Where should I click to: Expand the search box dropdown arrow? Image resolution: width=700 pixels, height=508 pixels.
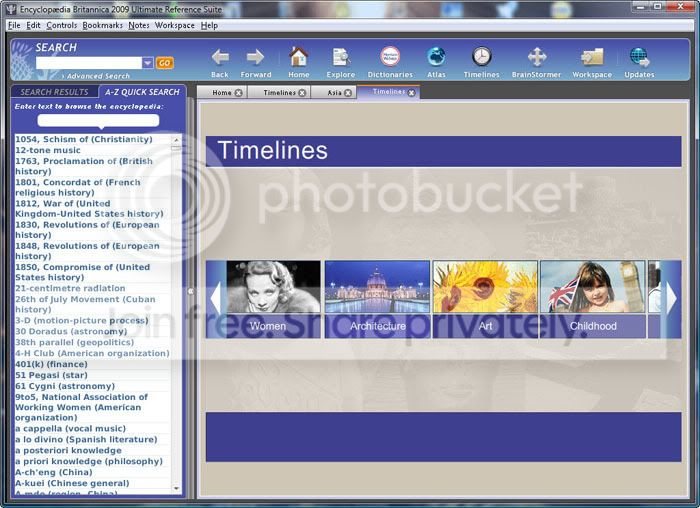click(148, 63)
